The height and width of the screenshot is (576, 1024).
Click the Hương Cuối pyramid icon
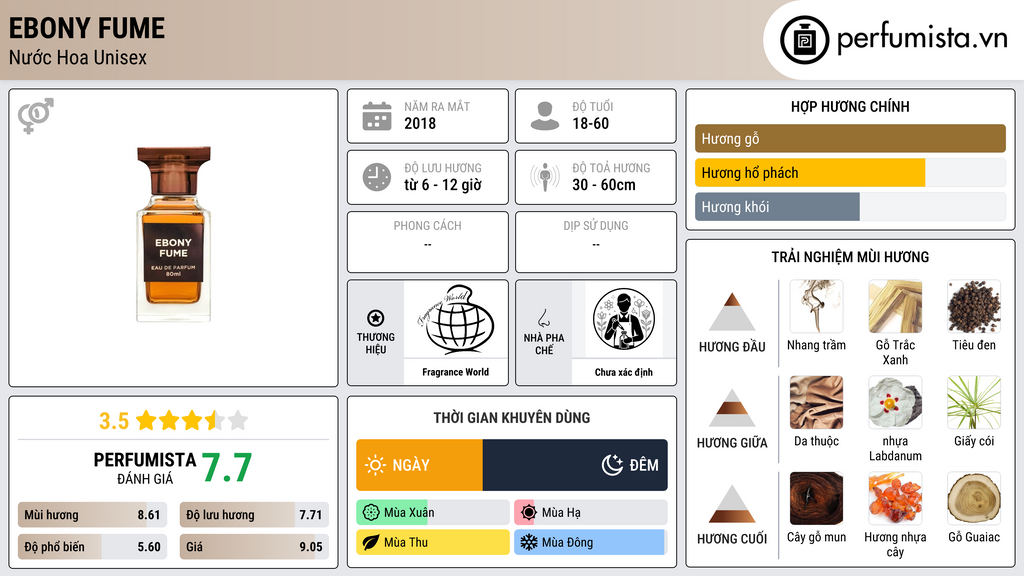(x=732, y=504)
